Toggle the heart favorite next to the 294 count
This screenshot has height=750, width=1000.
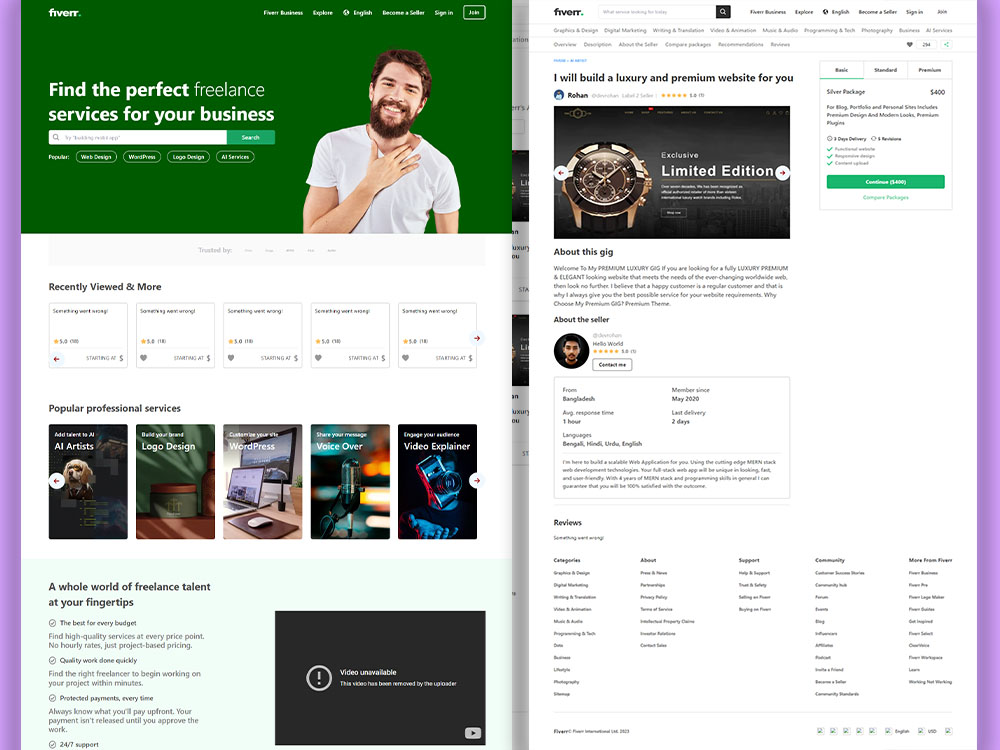(911, 44)
